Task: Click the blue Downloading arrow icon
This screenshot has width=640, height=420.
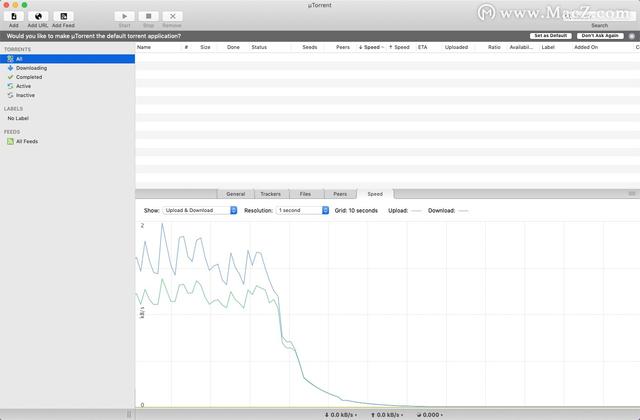Action: [10, 68]
